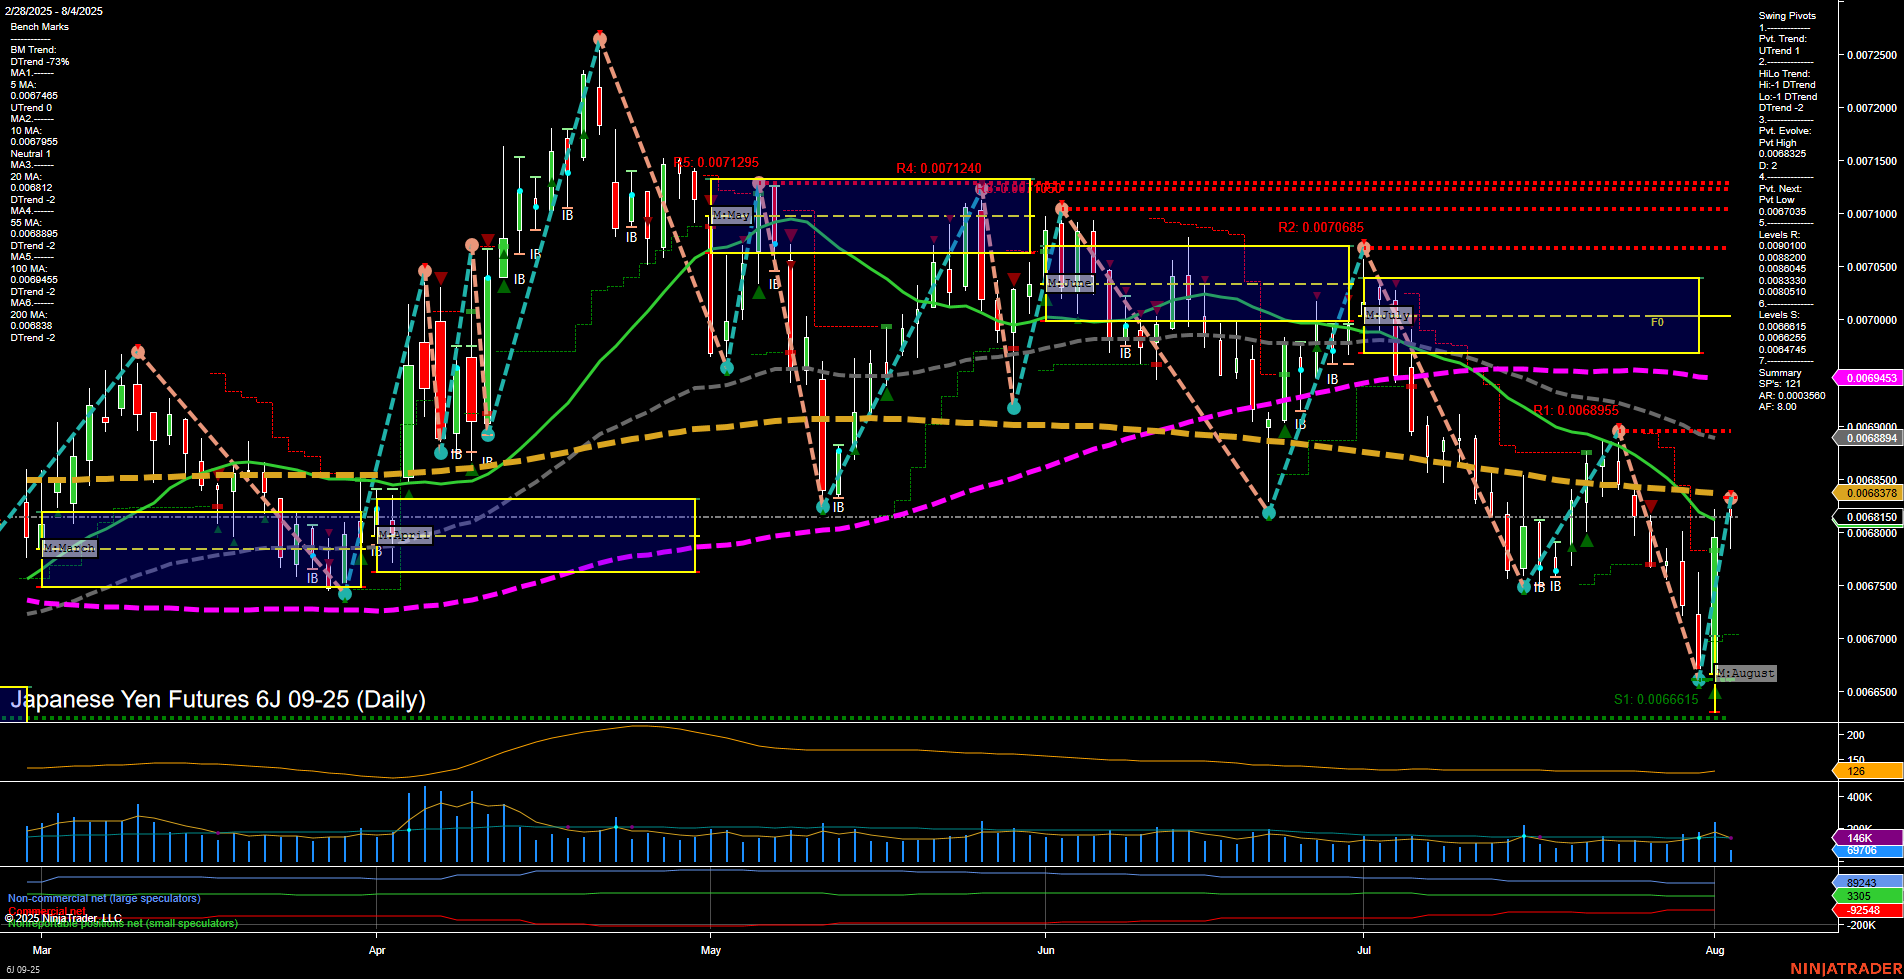This screenshot has width=1904, height=979.
Task: Click the green 3305 COT value marker
Action: point(1868,896)
